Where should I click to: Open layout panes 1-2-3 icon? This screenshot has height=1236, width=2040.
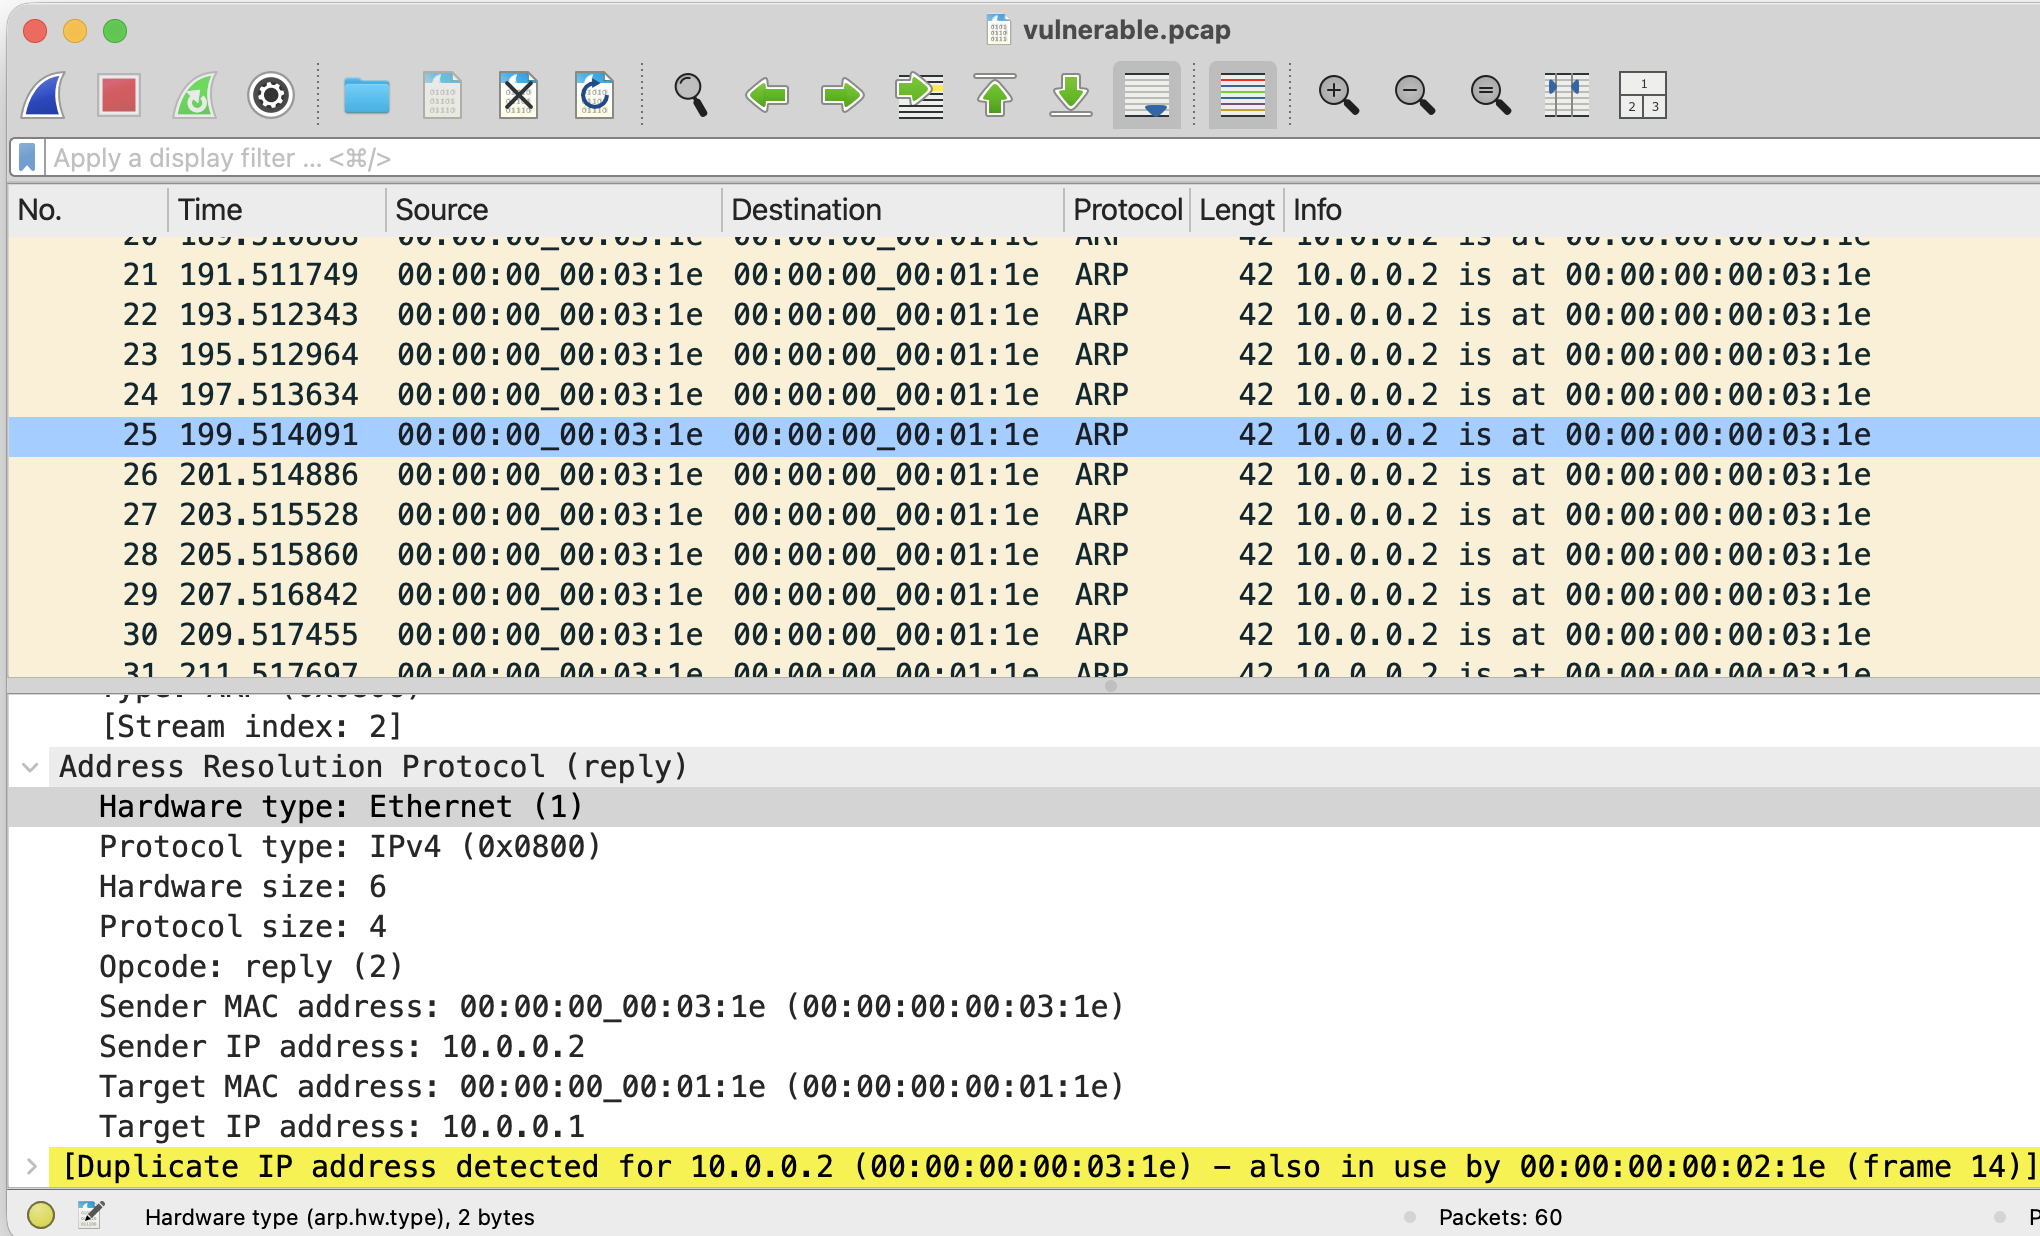(x=1643, y=95)
